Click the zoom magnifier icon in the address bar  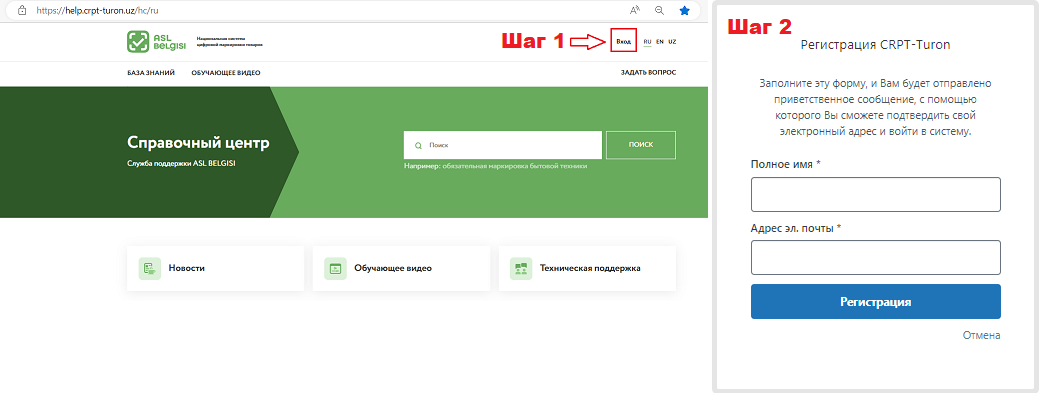[x=659, y=11]
